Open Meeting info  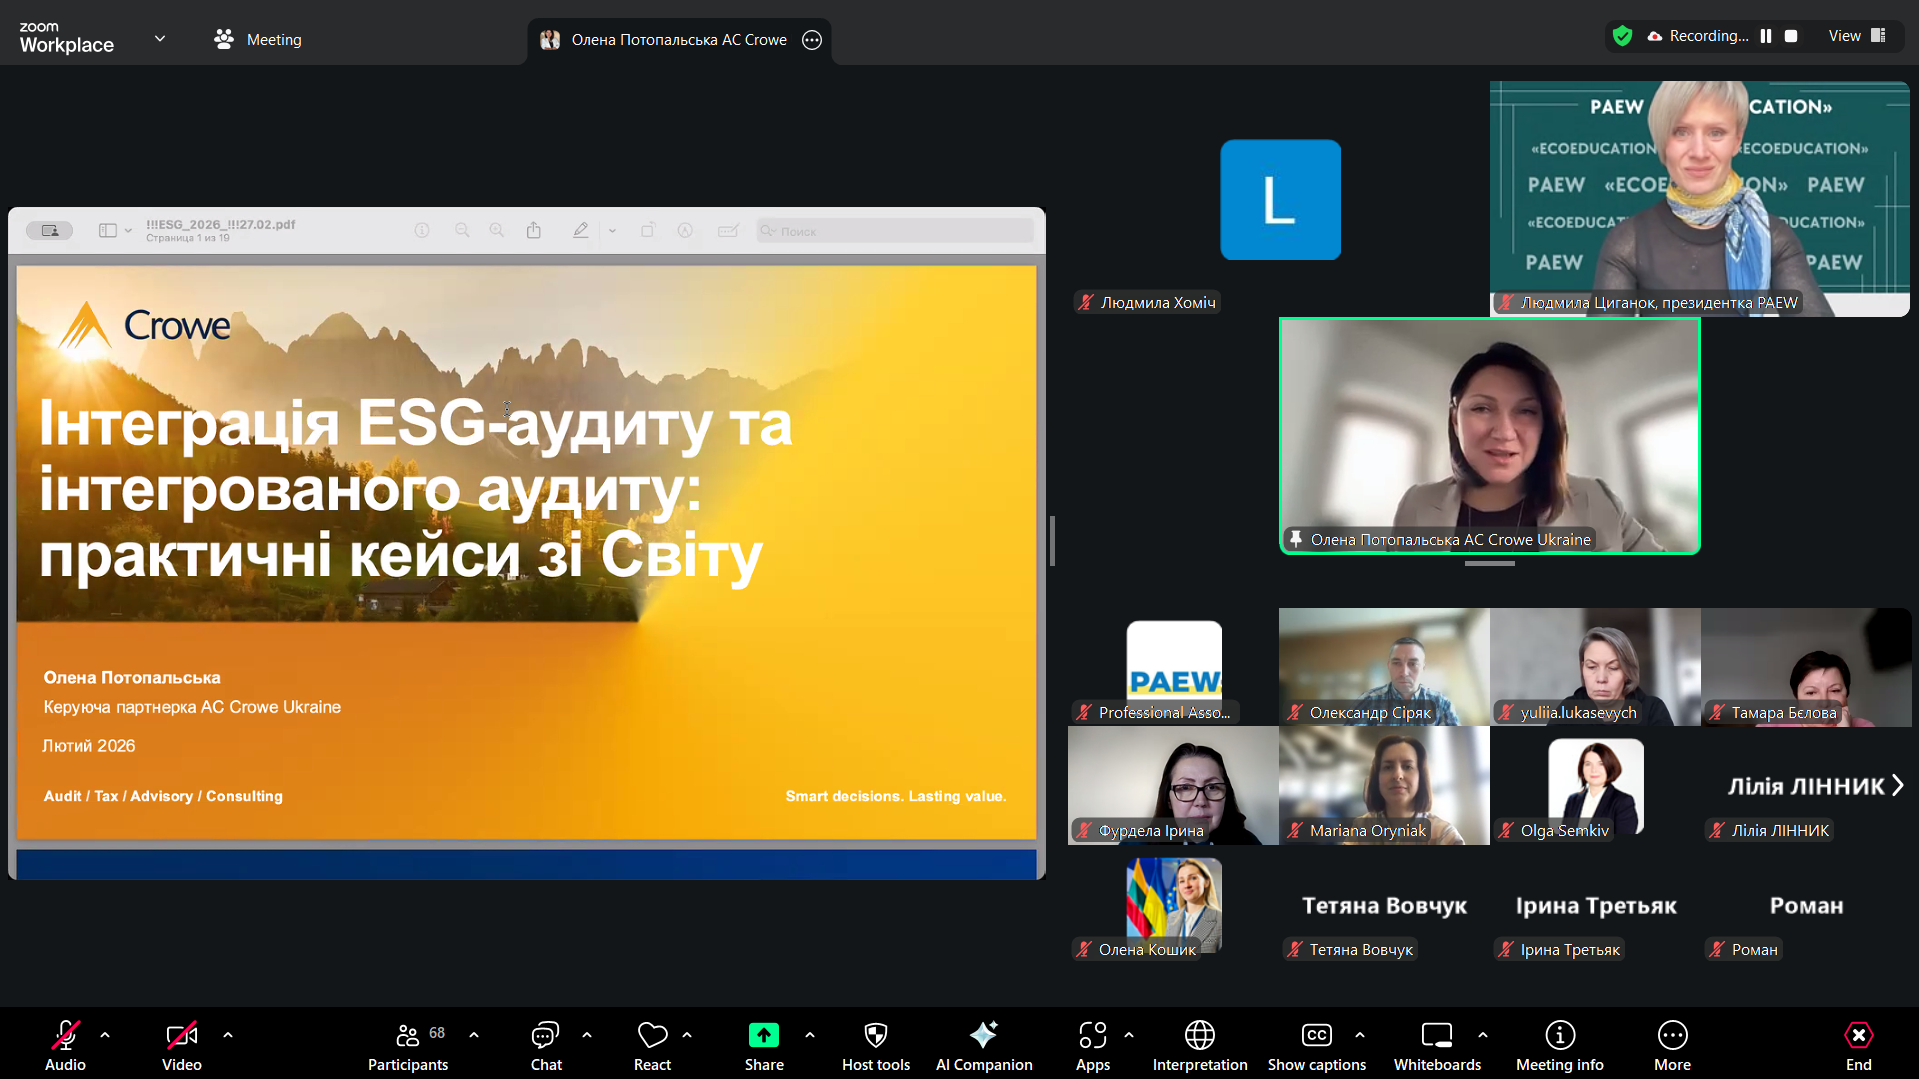[1559, 1044]
